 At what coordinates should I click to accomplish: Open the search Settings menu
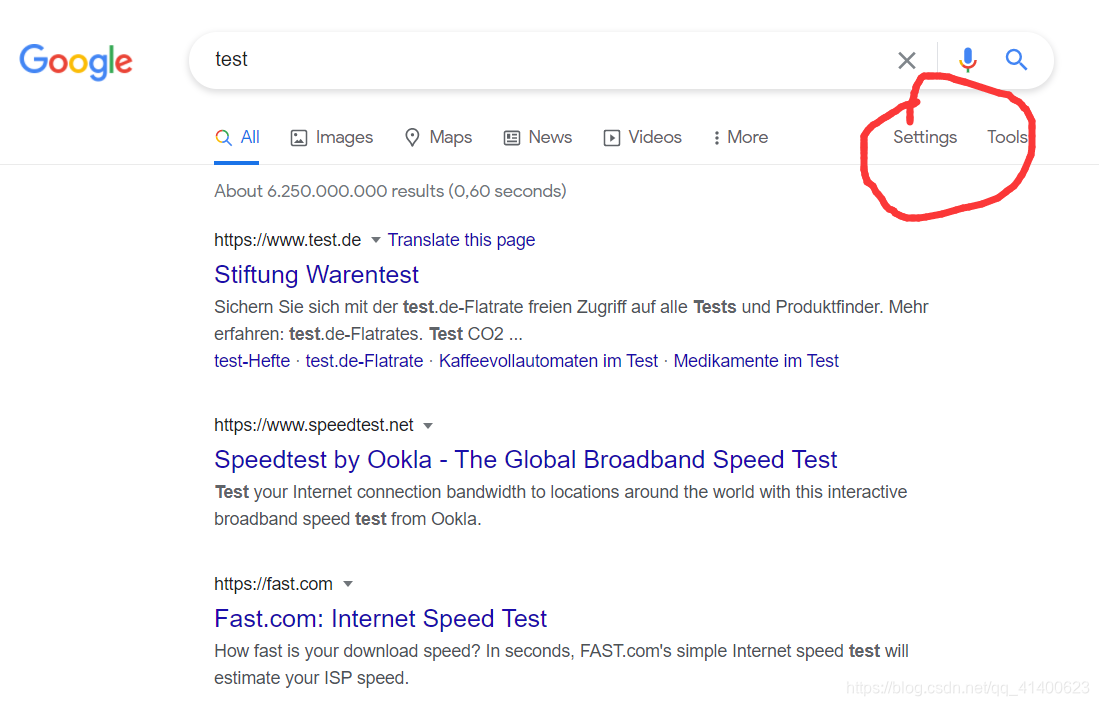click(x=924, y=137)
